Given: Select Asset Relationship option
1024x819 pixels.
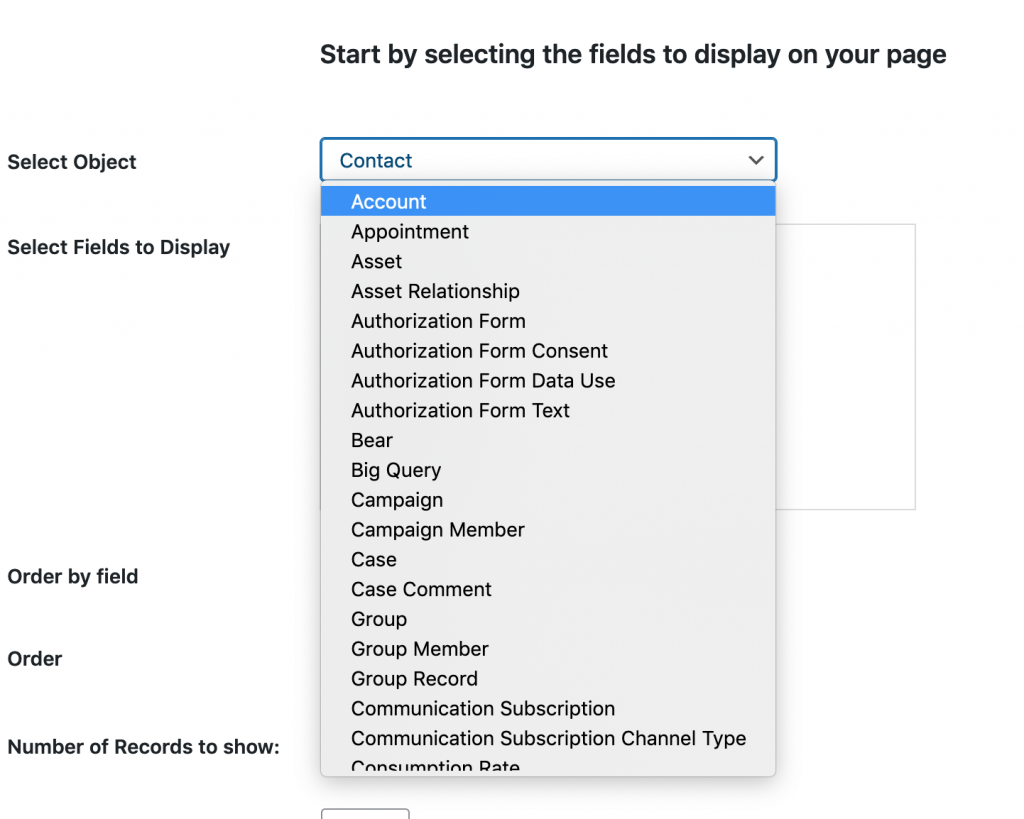Looking at the screenshot, I should point(548,291).
